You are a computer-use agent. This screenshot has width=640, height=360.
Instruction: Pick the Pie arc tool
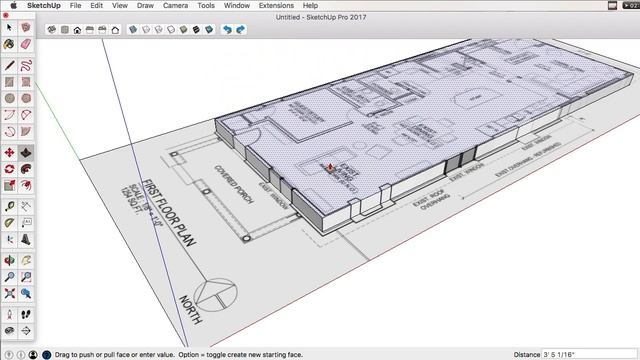tap(26, 131)
